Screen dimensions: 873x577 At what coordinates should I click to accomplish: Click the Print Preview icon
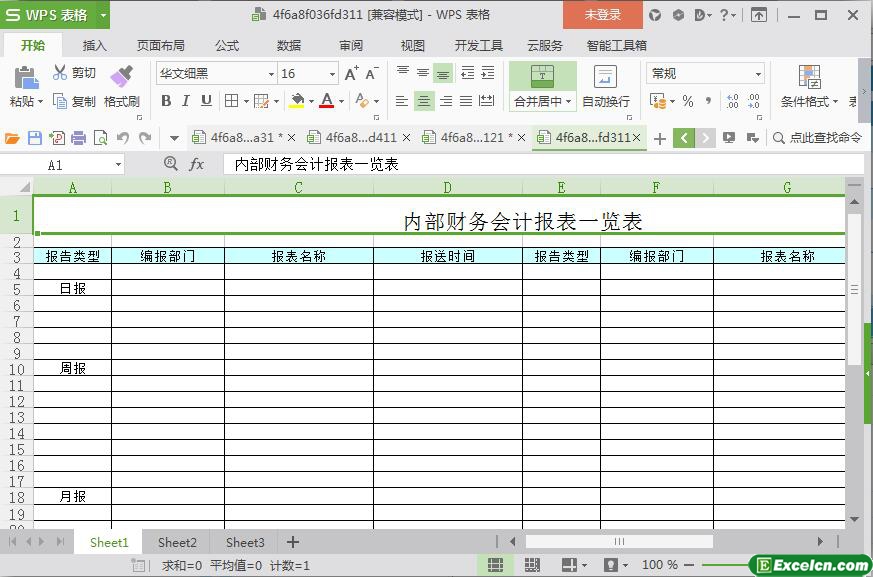coord(101,138)
